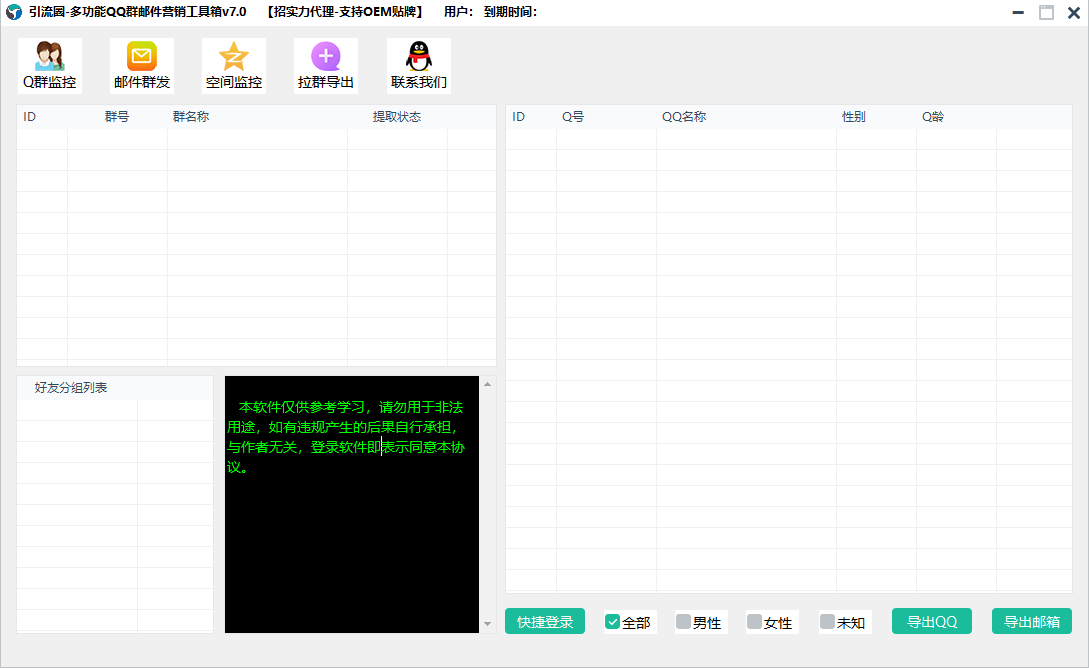Click the 导出邮箱 button
The width and height of the screenshot is (1089, 668).
[1031, 621]
